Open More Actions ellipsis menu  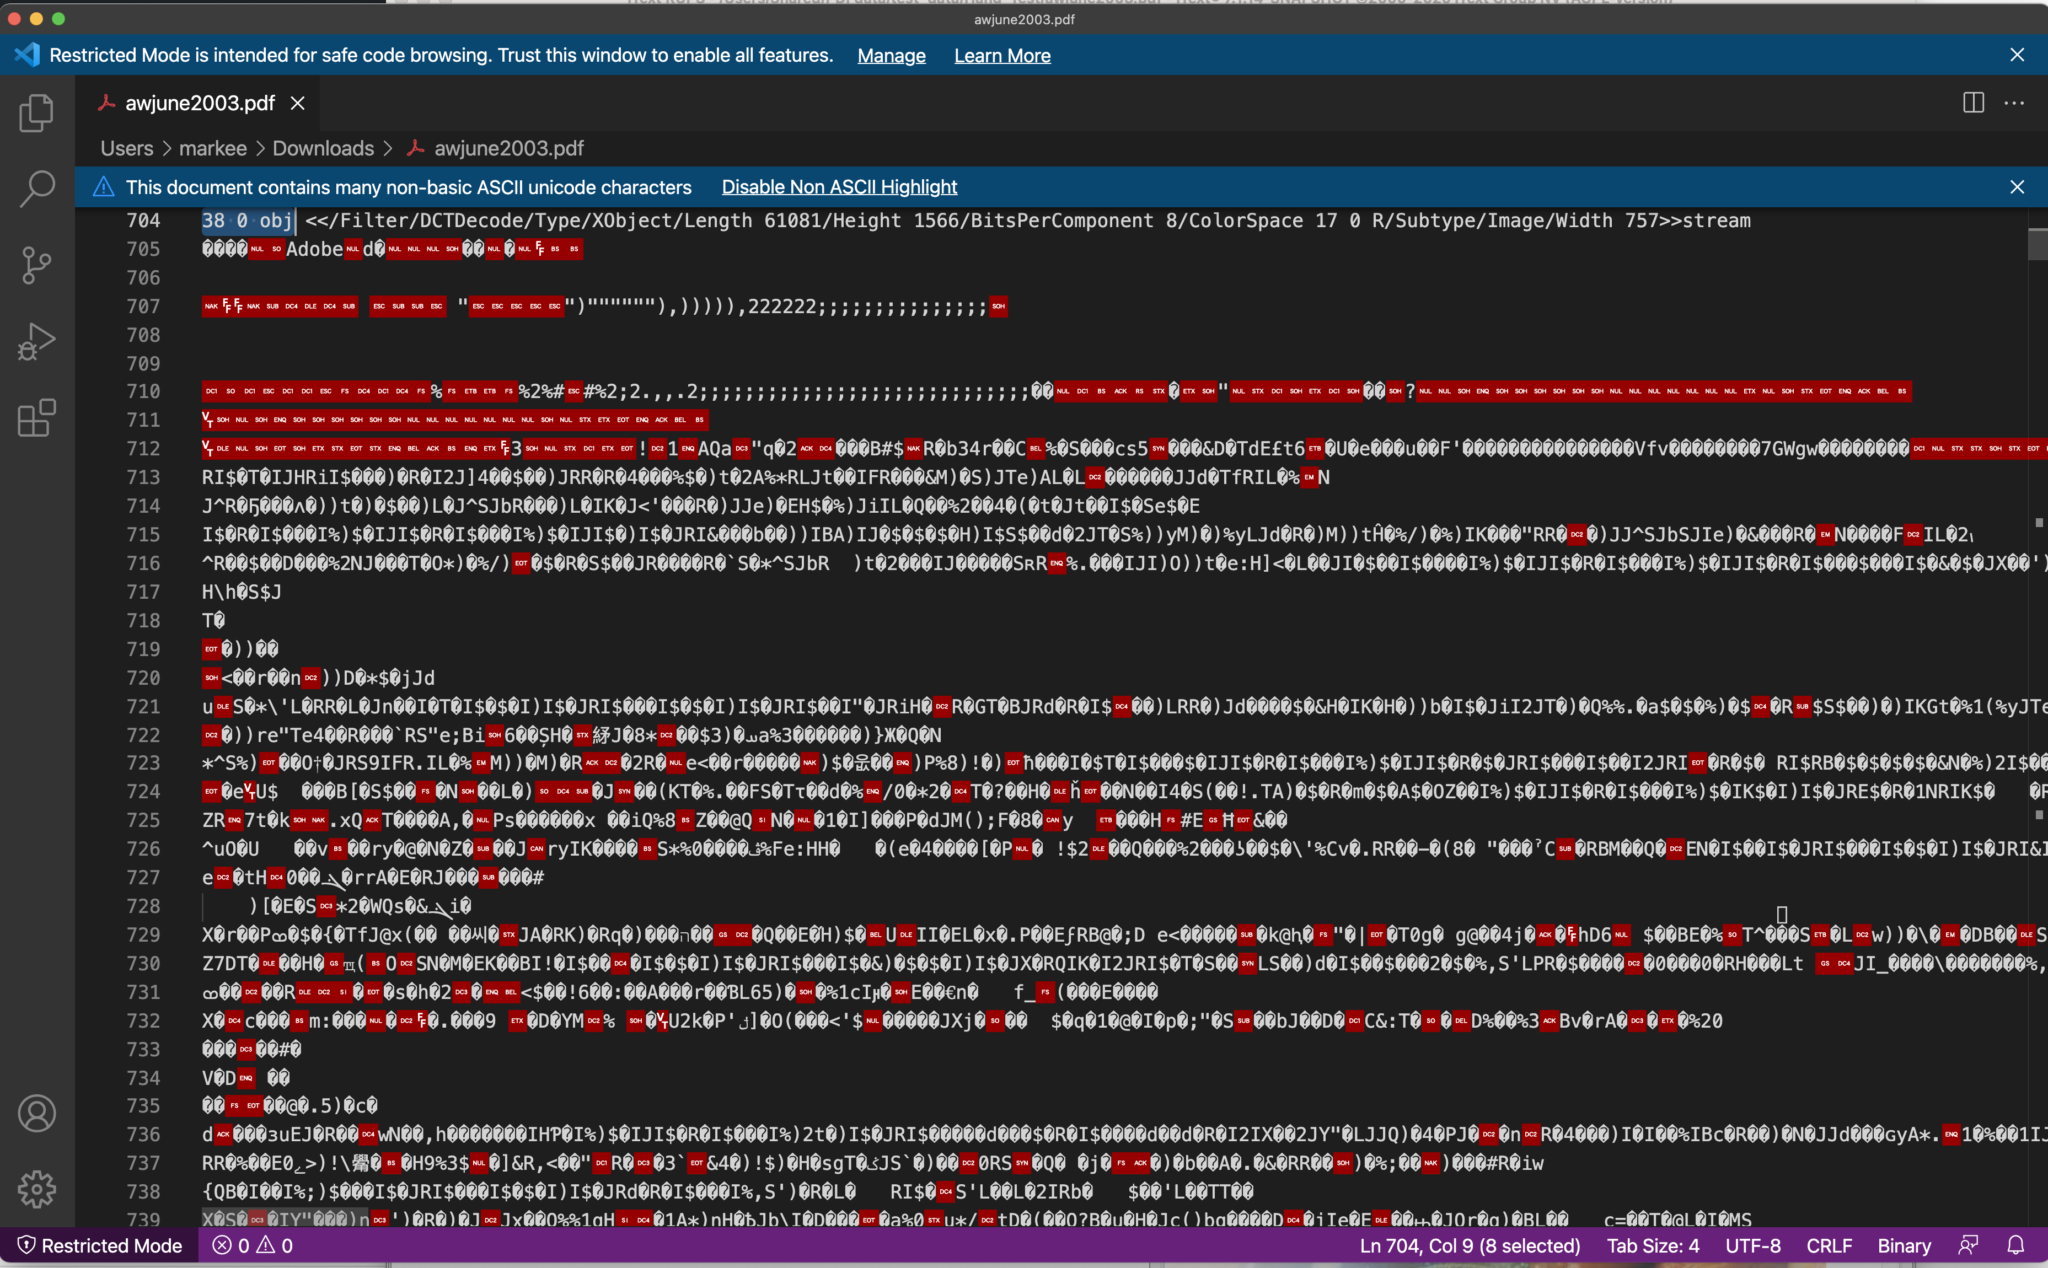point(2014,103)
